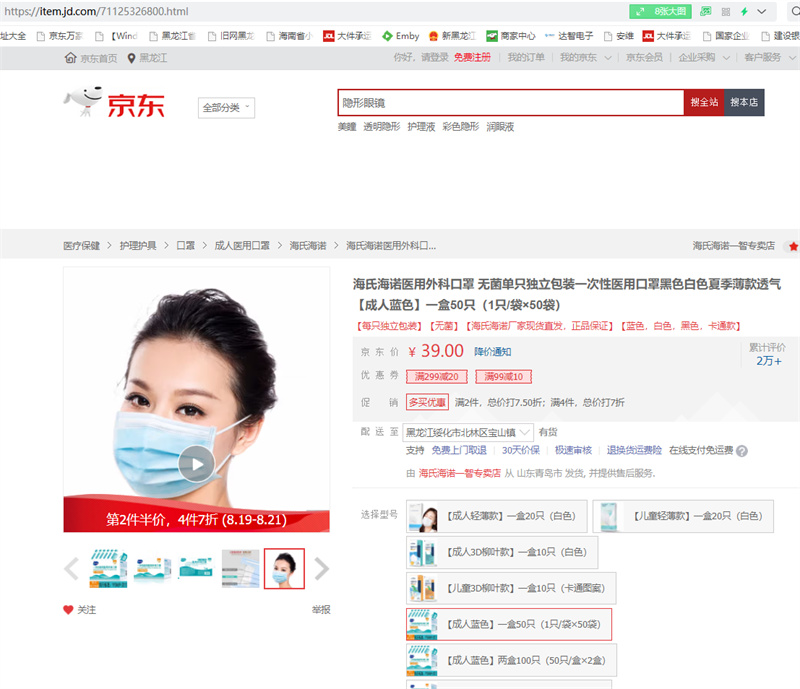This screenshot has width=800, height=689.
Task: Click the location pin icon for 黑龙江
Action: point(131,58)
